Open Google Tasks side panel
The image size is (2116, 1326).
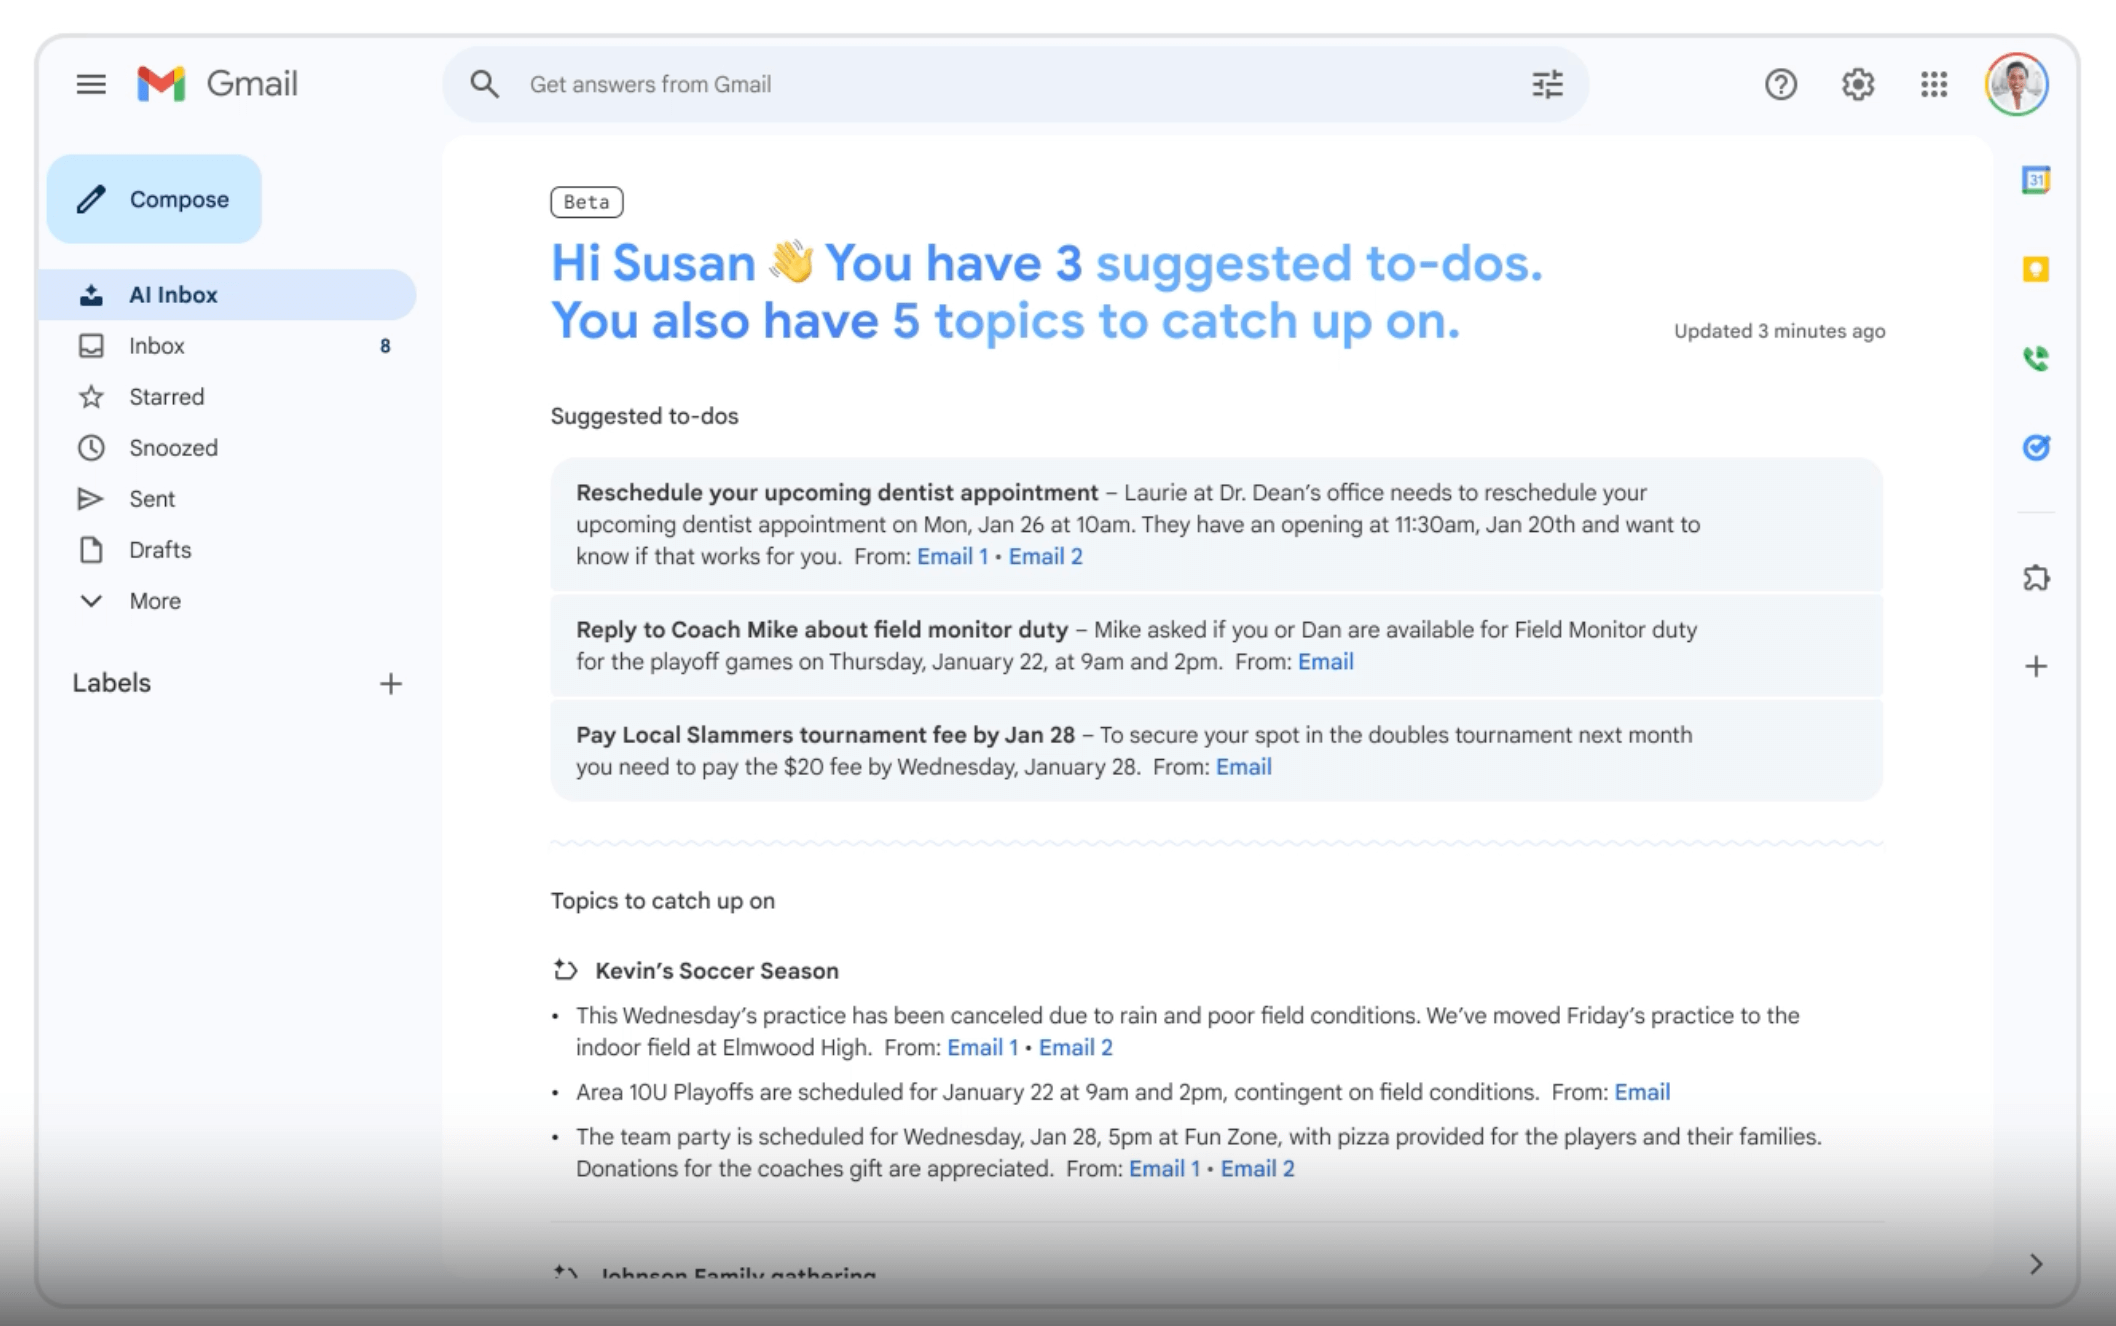tap(2035, 448)
